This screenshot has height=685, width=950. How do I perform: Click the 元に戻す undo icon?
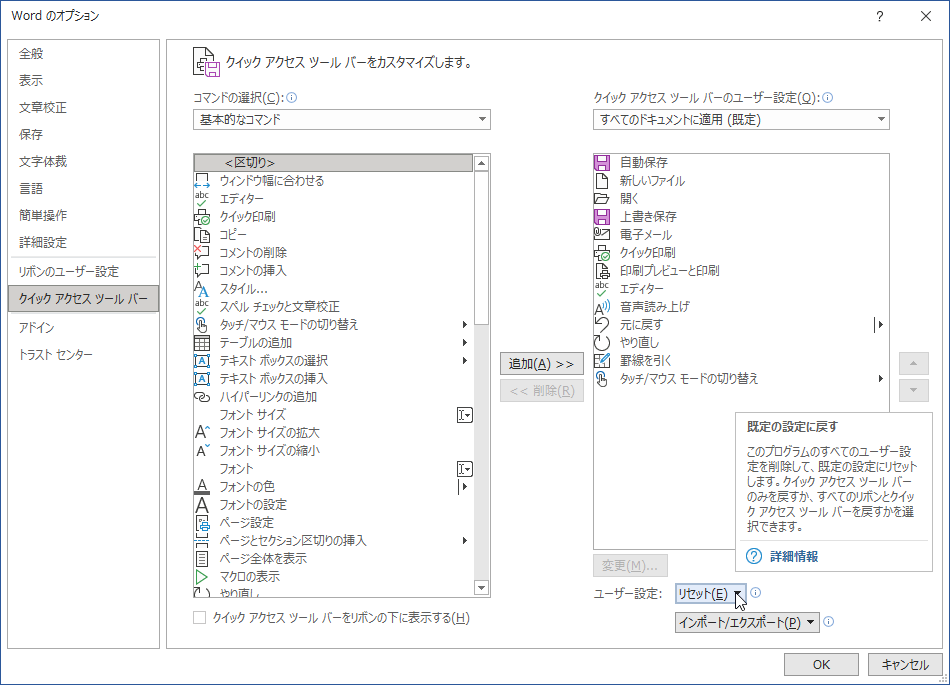(x=602, y=325)
